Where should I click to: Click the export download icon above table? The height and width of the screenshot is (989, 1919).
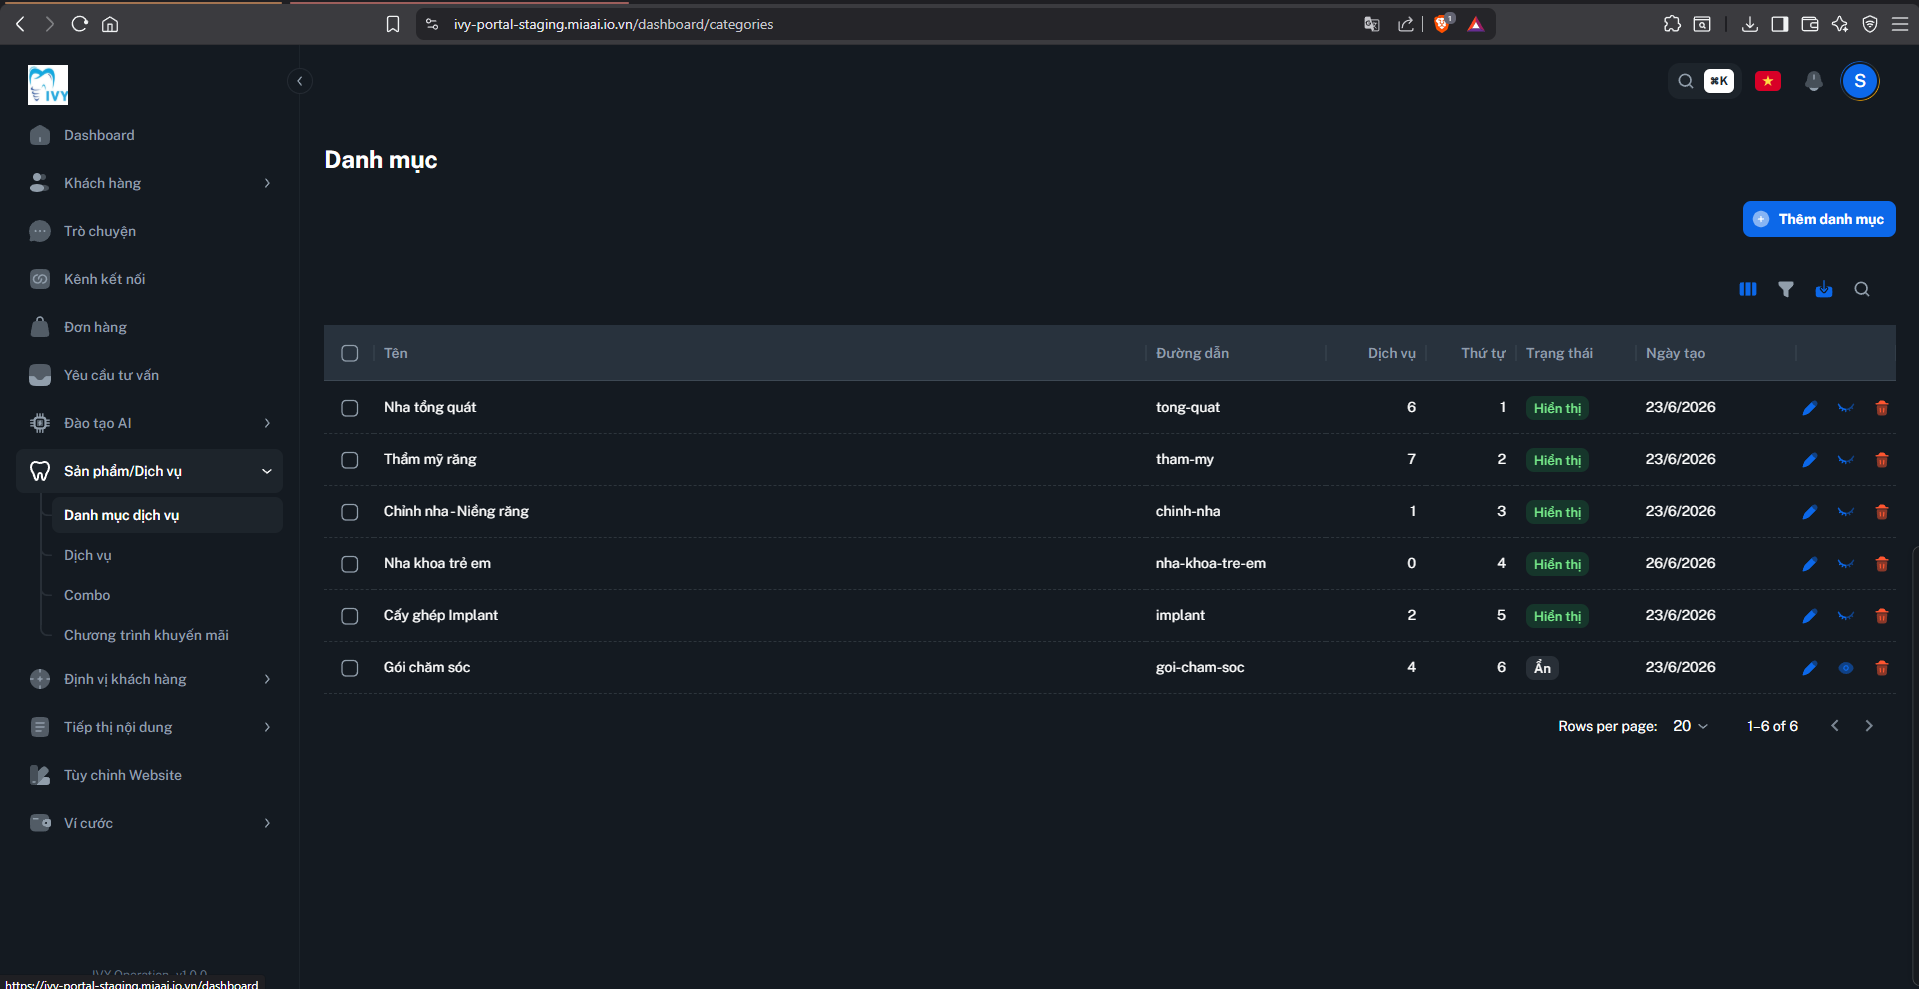1823,289
